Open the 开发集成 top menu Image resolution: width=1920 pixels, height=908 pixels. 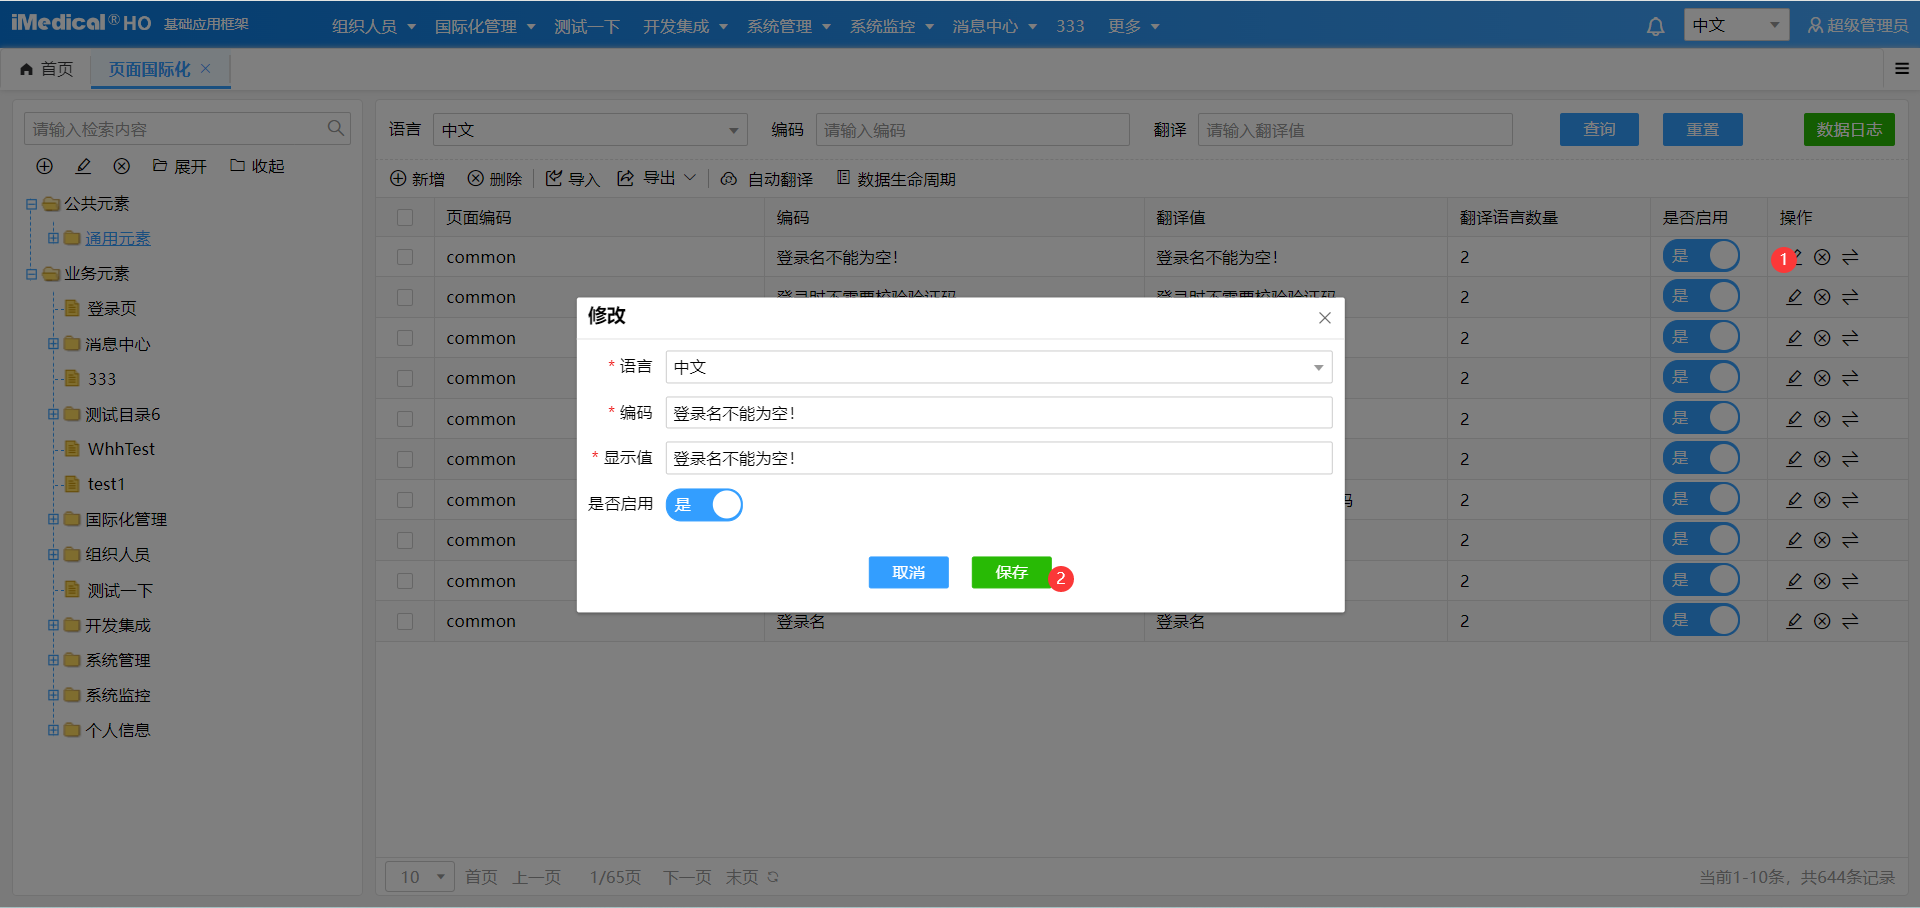coord(685,26)
